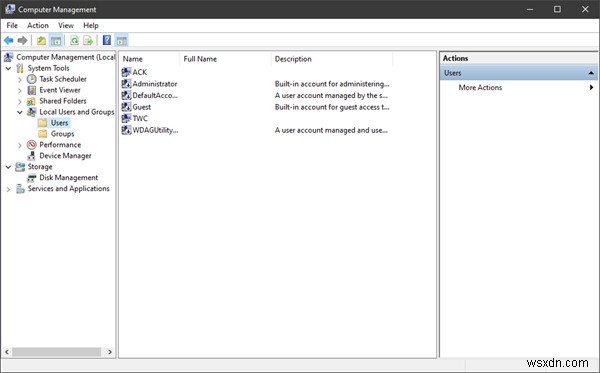Image resolution: width=600 pixels, height=373 pixels.
Task: Select the DefaultAcco... user row
Action: coord(155,95)
